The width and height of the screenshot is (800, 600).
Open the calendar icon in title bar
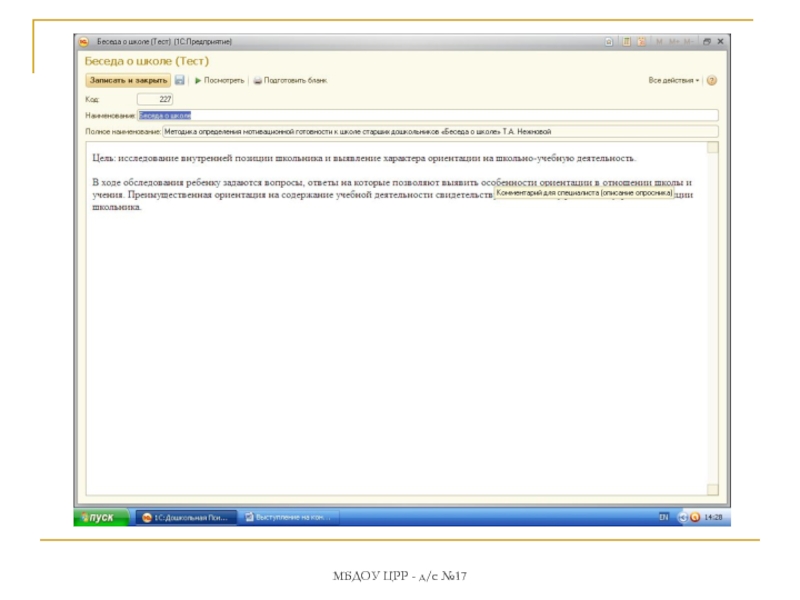point(641,42)
